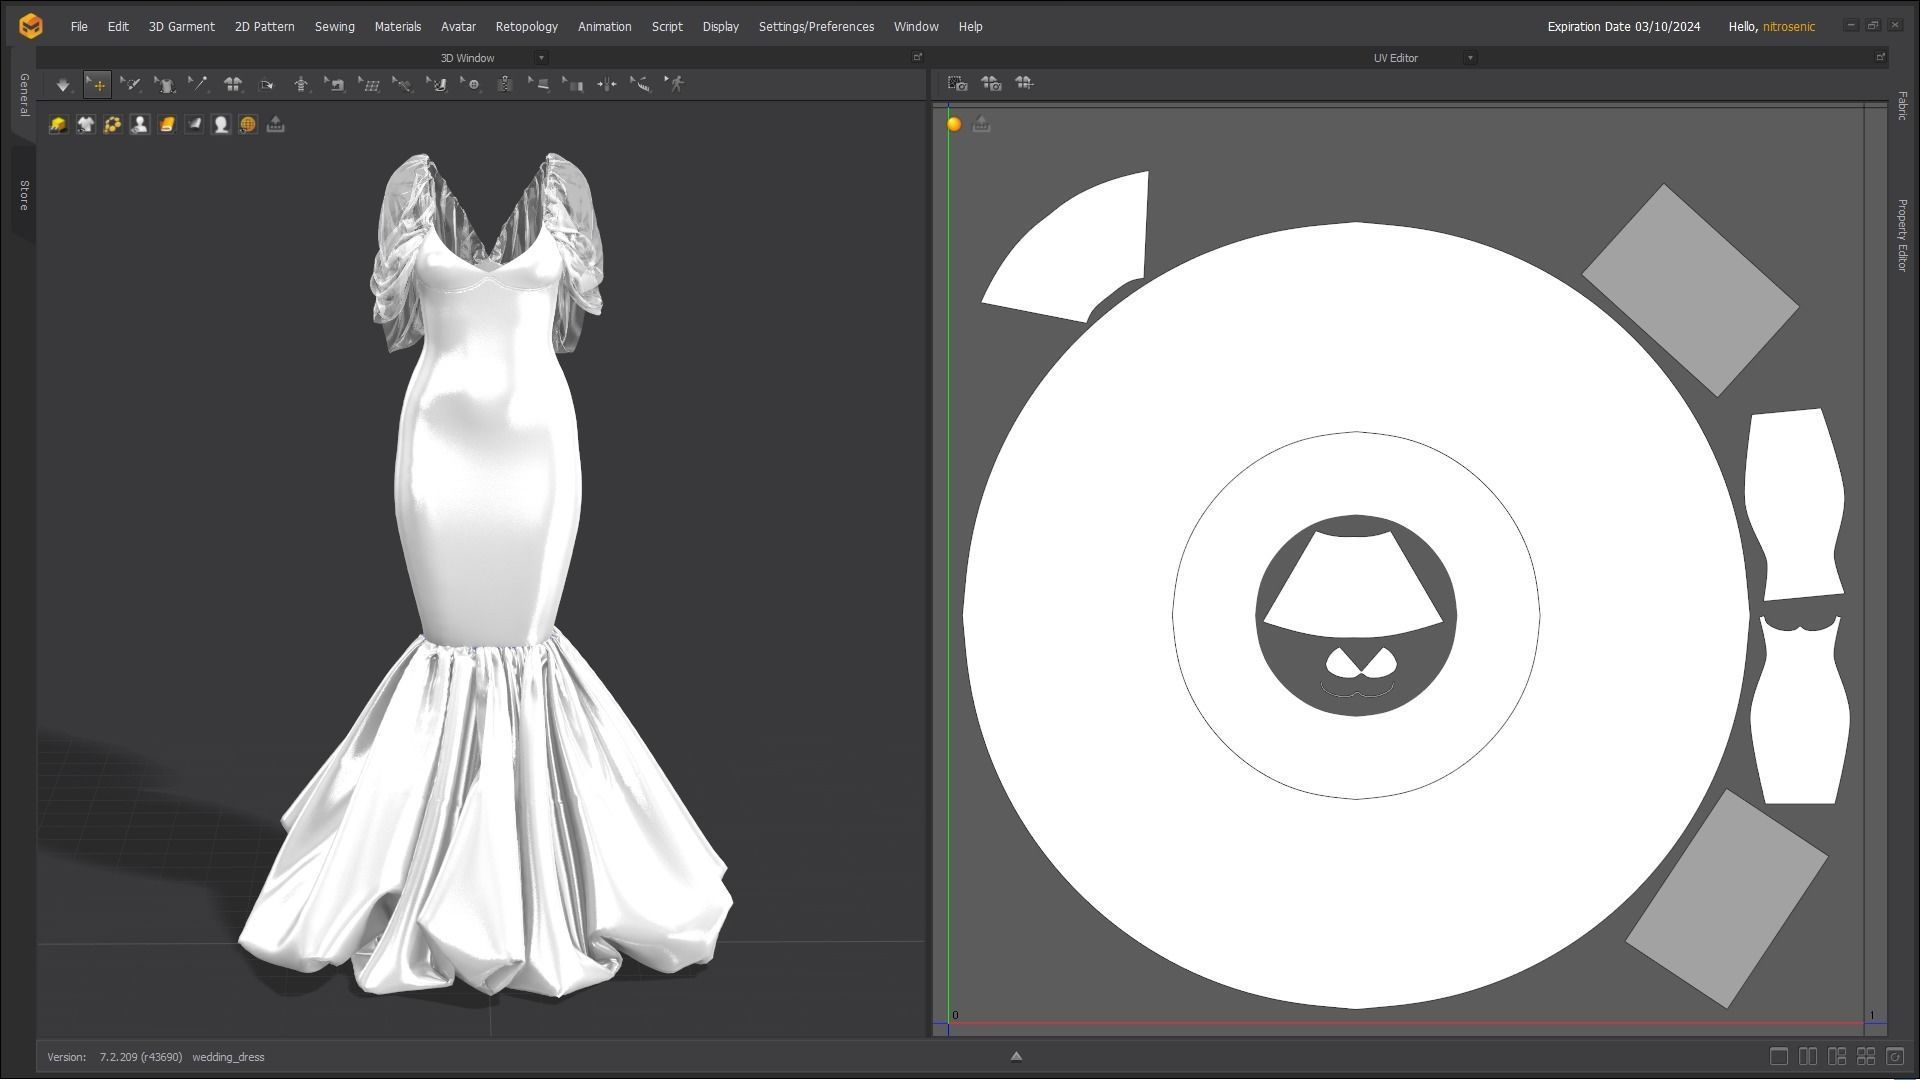Open the Avatar menu
The height and width of the screenshot is (1080, 1920).
click(x=458, y=27)
